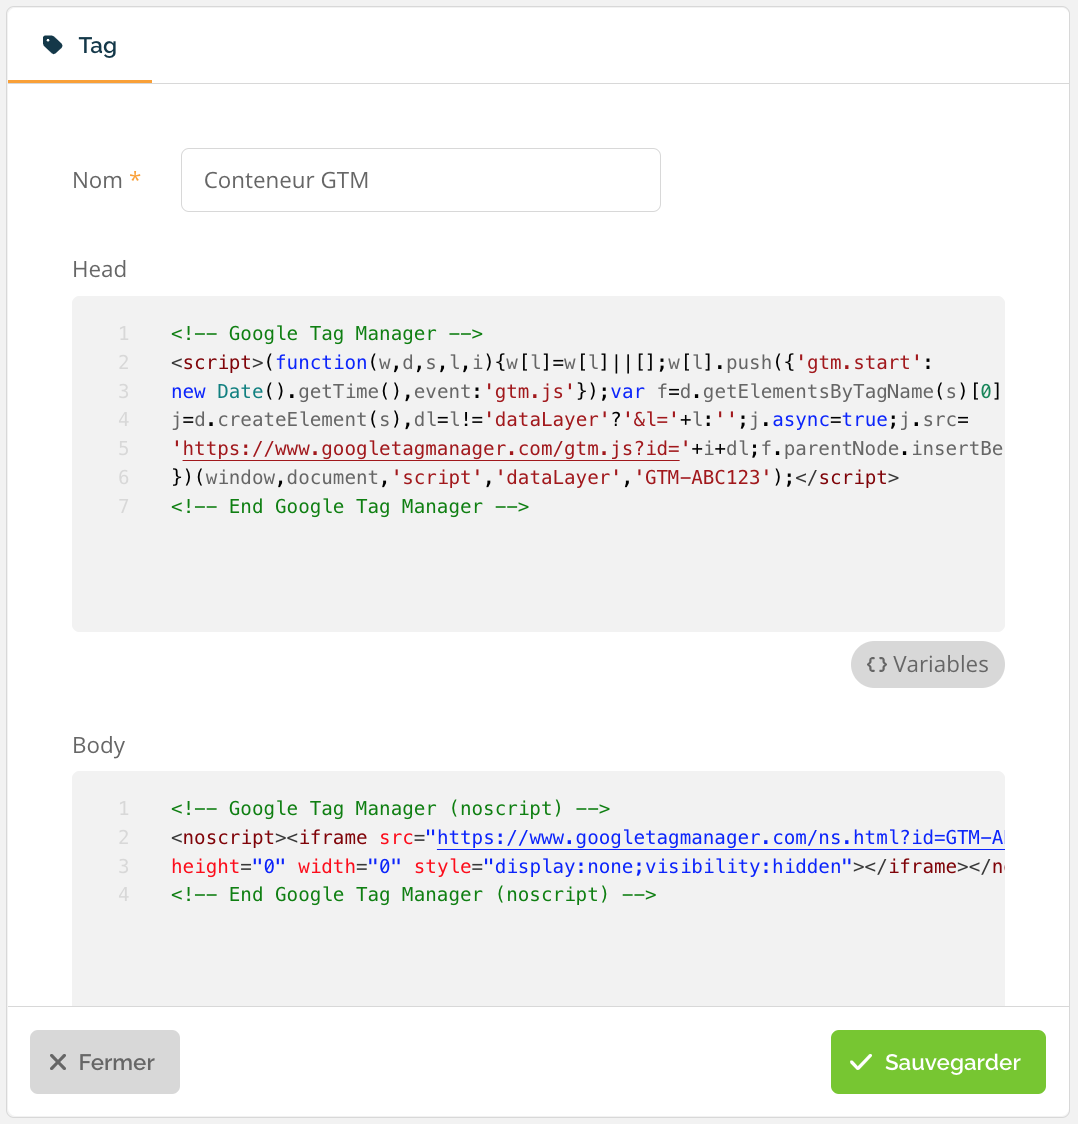Click the googletagmanager.com/gtm.js URL in Head
Screen dimensions: 1078x1124
click(x=431, y=449)
